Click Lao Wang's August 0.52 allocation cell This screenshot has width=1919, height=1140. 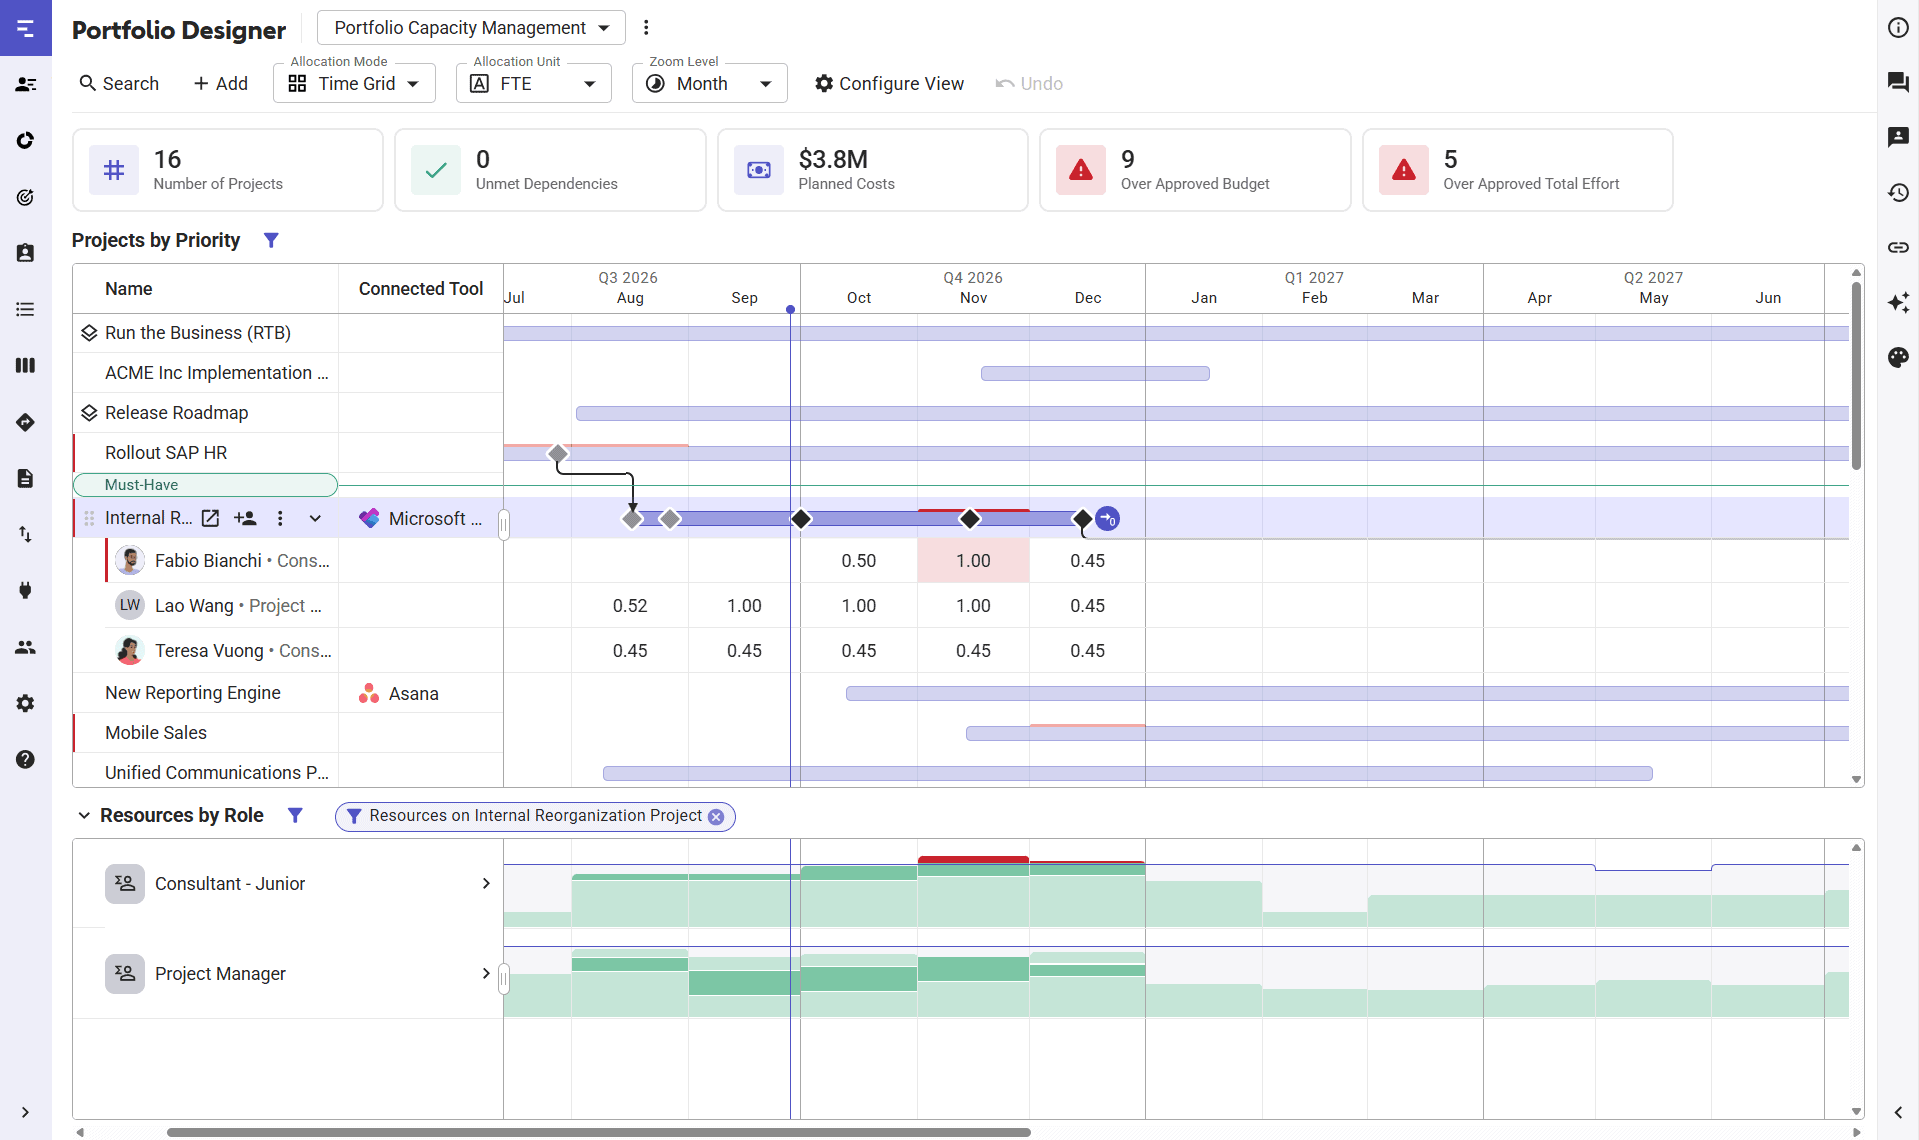630,605
